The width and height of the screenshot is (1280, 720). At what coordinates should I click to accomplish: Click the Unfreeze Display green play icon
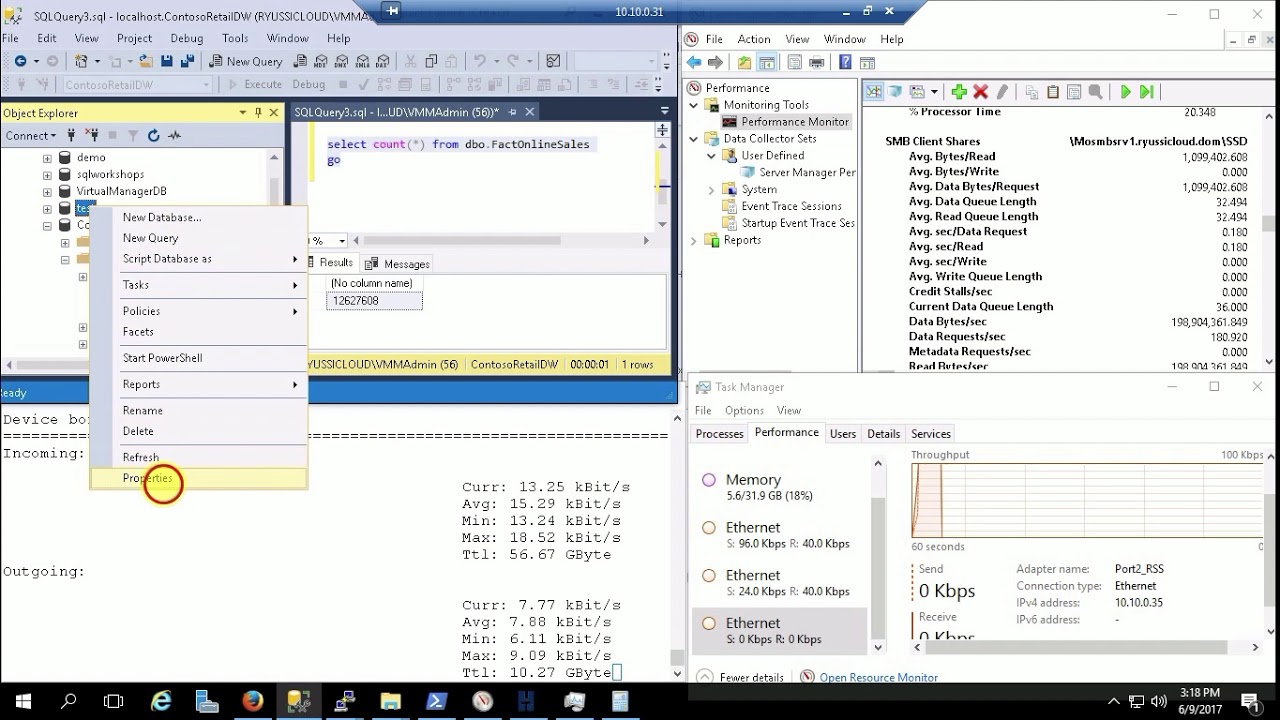tap(1125, 92)
